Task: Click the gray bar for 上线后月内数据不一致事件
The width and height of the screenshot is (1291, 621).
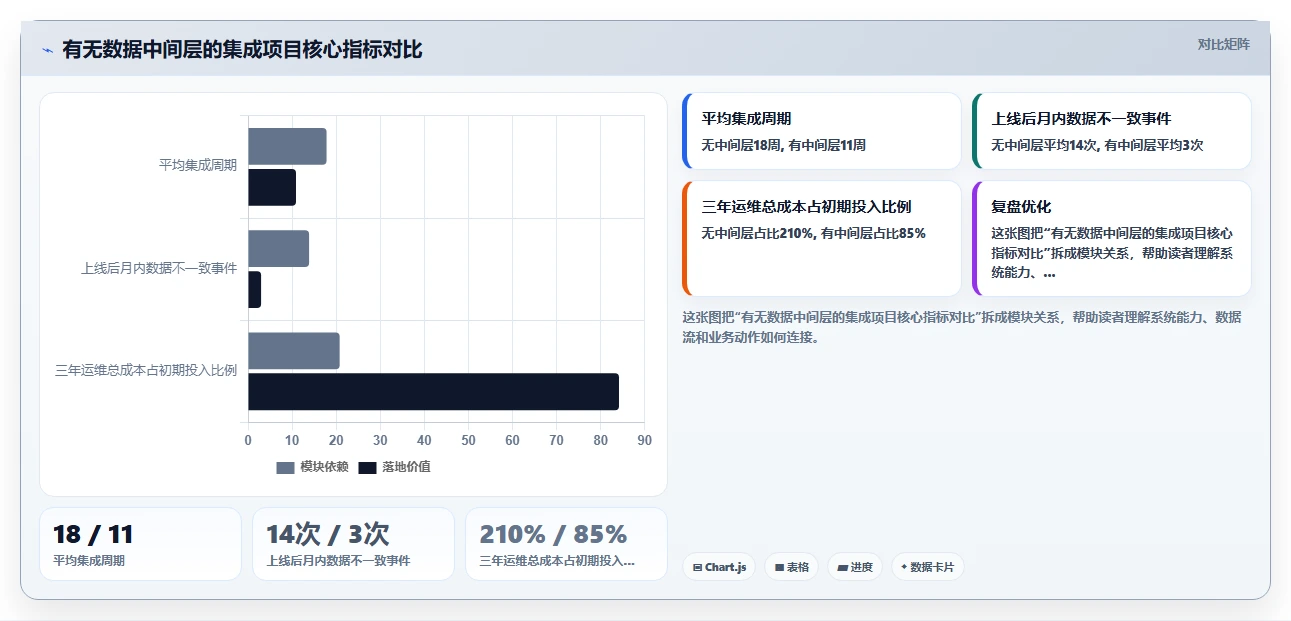Action: (x=278, y=248)
